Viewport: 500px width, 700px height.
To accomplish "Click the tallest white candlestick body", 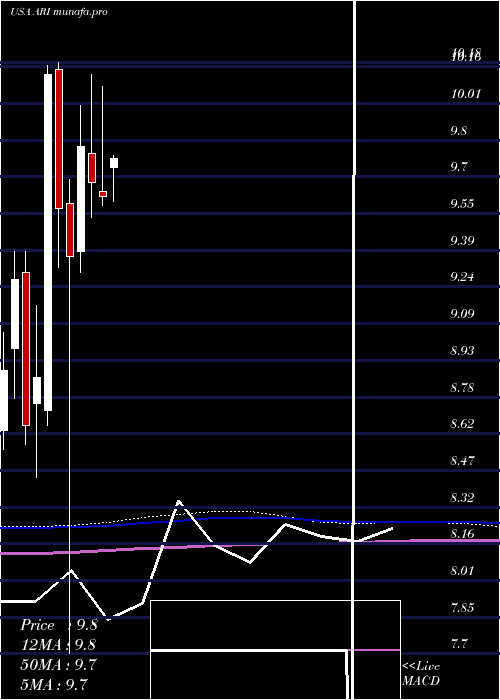I will [x=48, y=242].
